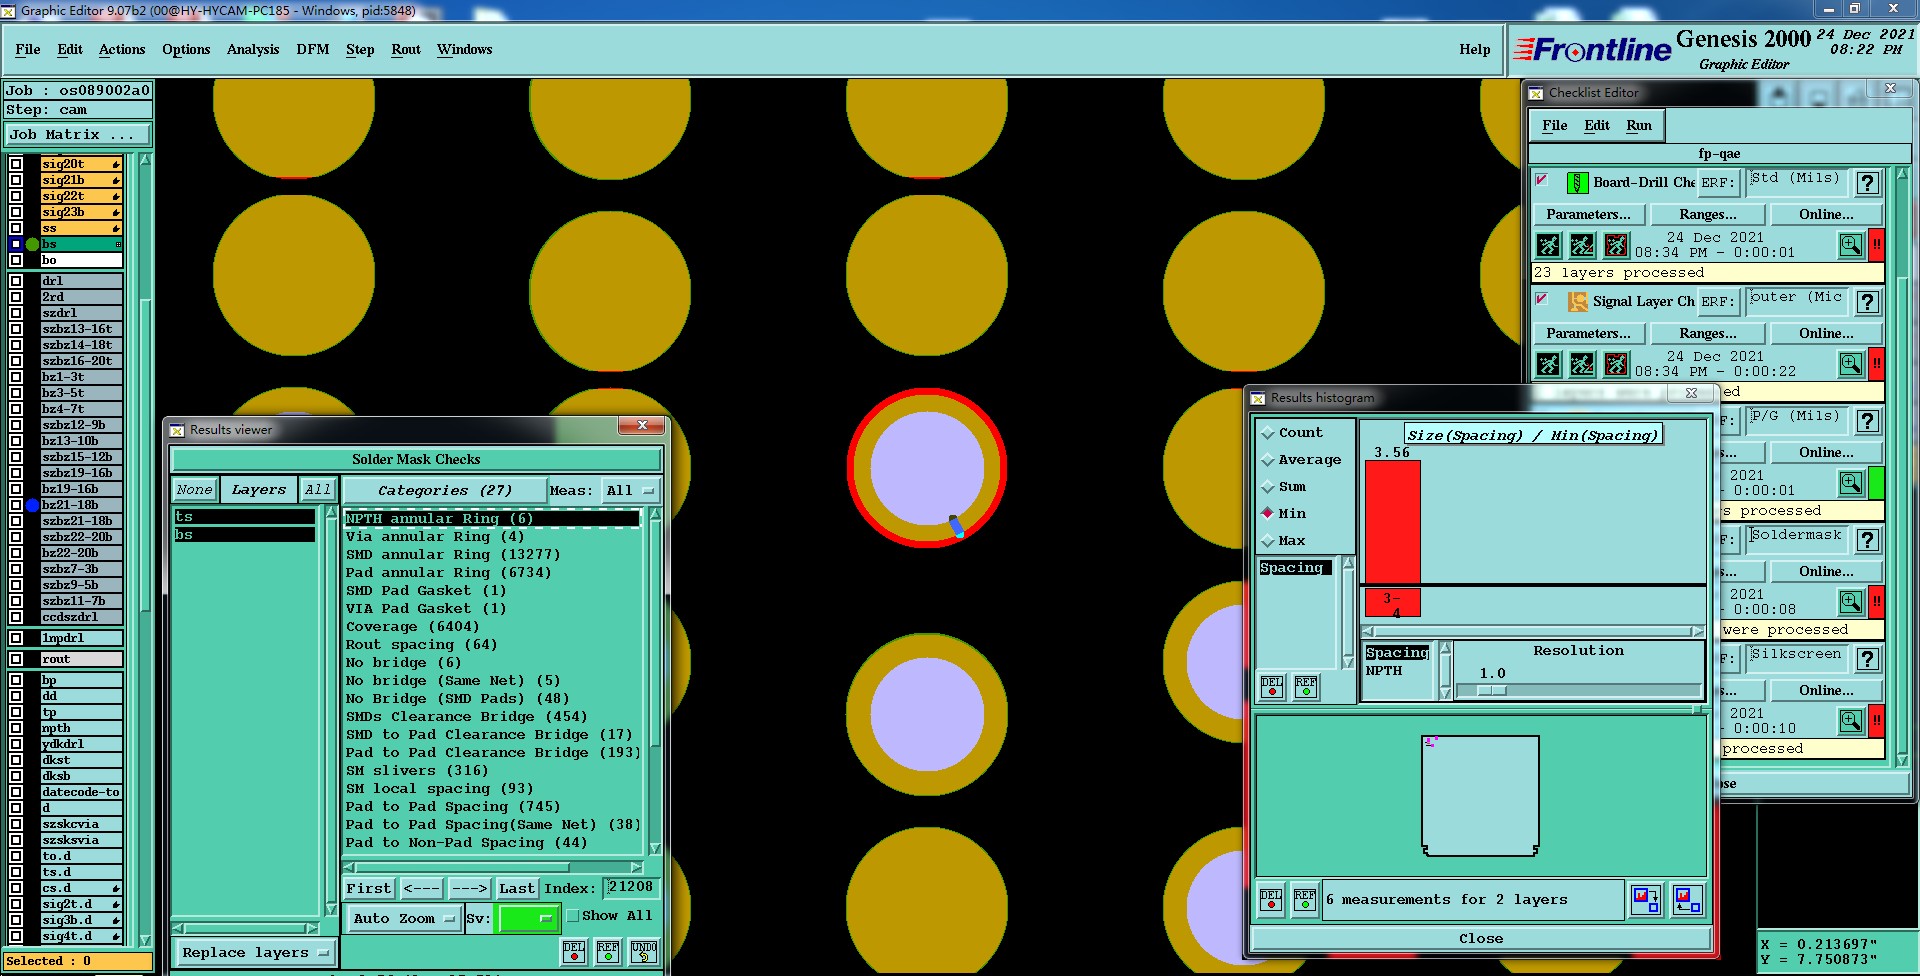This screenshot has width=1920, height=976.
Task: Open Replace layers dropdown
Action: [255, 953]
